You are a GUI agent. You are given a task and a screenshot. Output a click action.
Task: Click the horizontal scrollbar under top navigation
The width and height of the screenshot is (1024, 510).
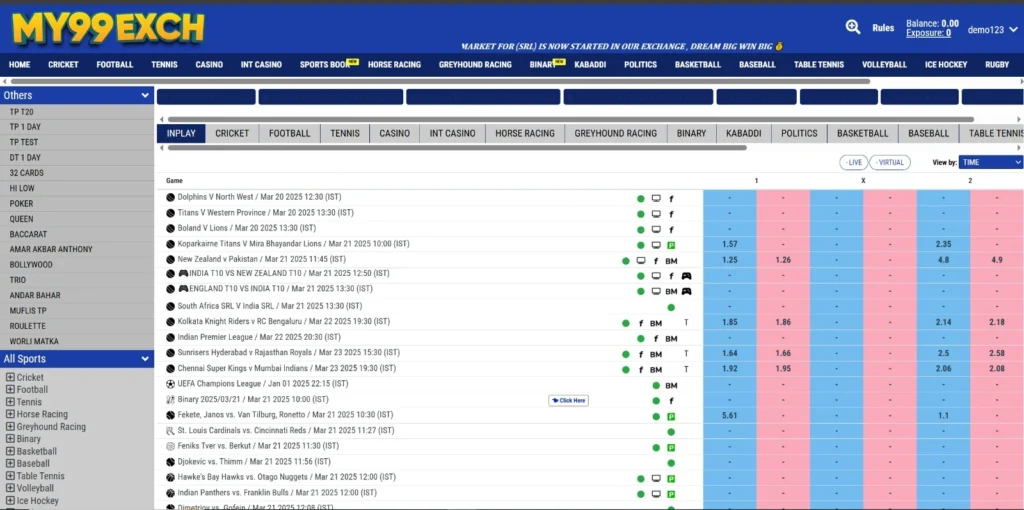pyautogui.click(x=440, y=82)
